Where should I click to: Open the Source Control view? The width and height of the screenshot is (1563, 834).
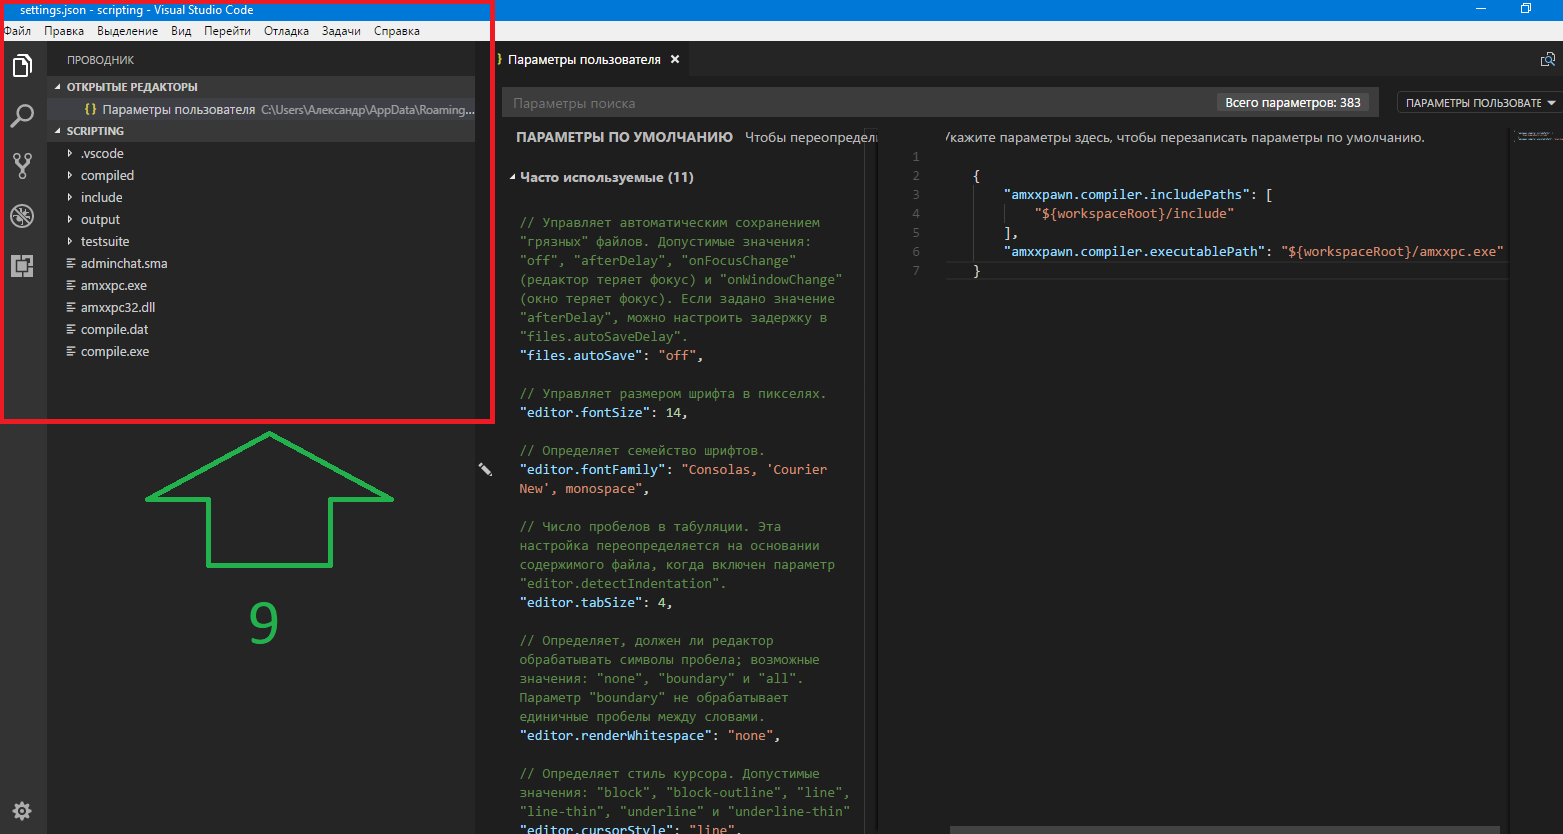pos(22,166)
